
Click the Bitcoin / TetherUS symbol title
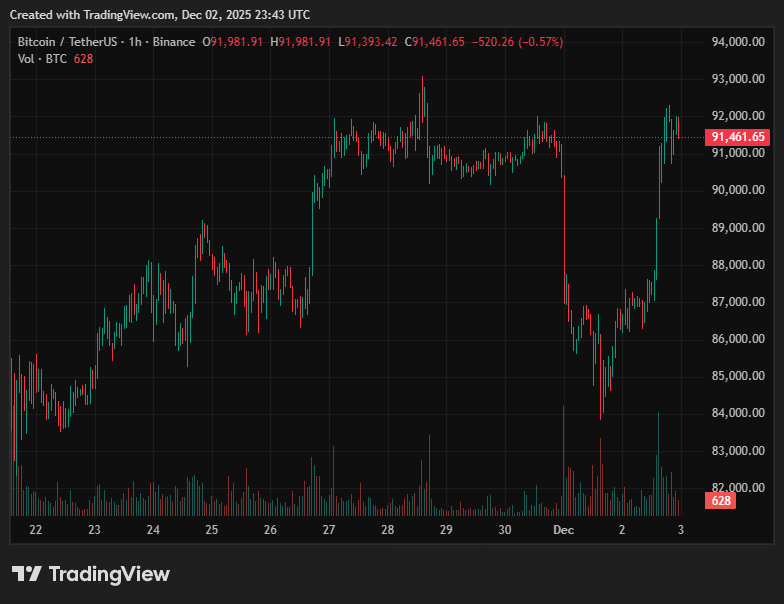pos(68,42)
